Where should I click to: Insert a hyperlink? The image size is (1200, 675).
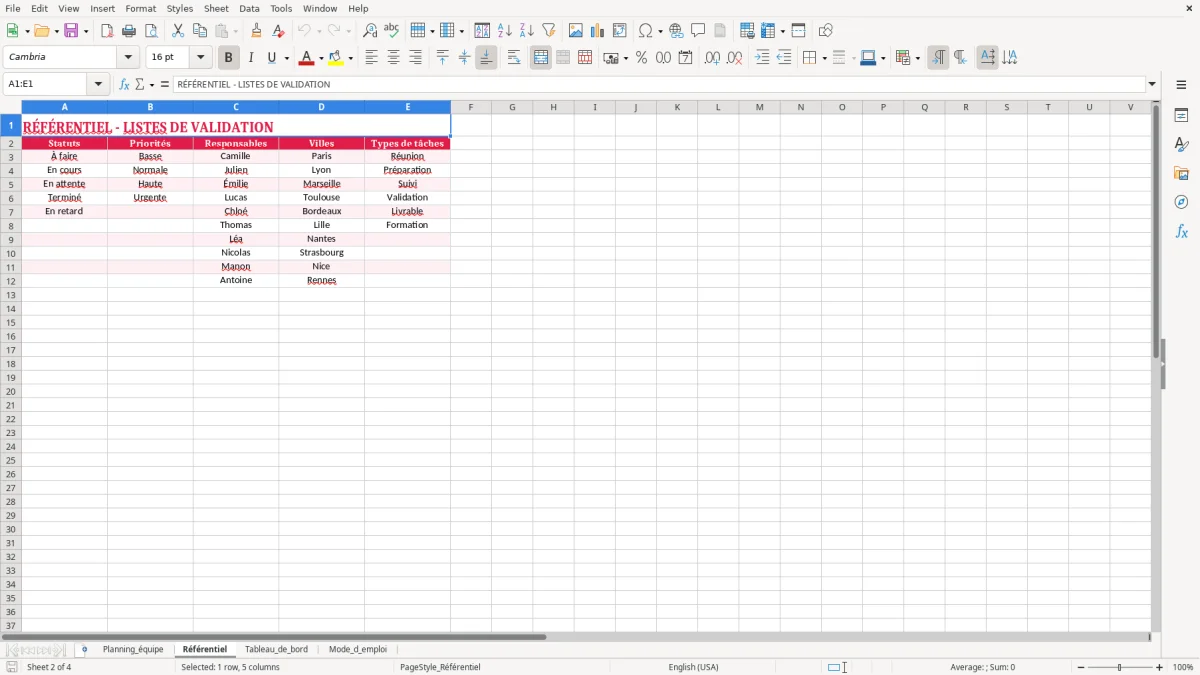click(676, 31)
